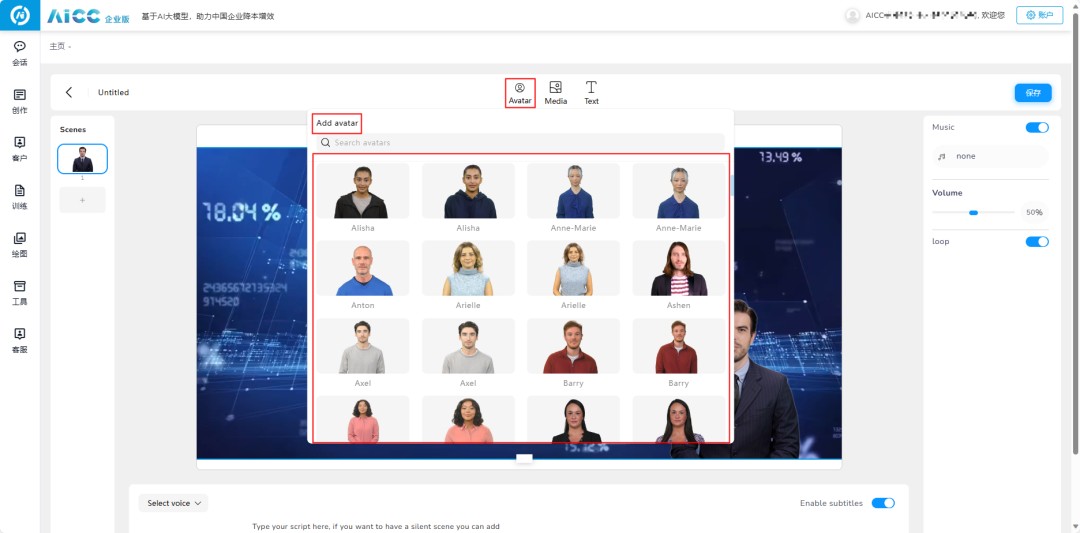The height and width of the screenshot is (533, 1080).
Task: Click the 保存 save button
Action: (1033, 93)
